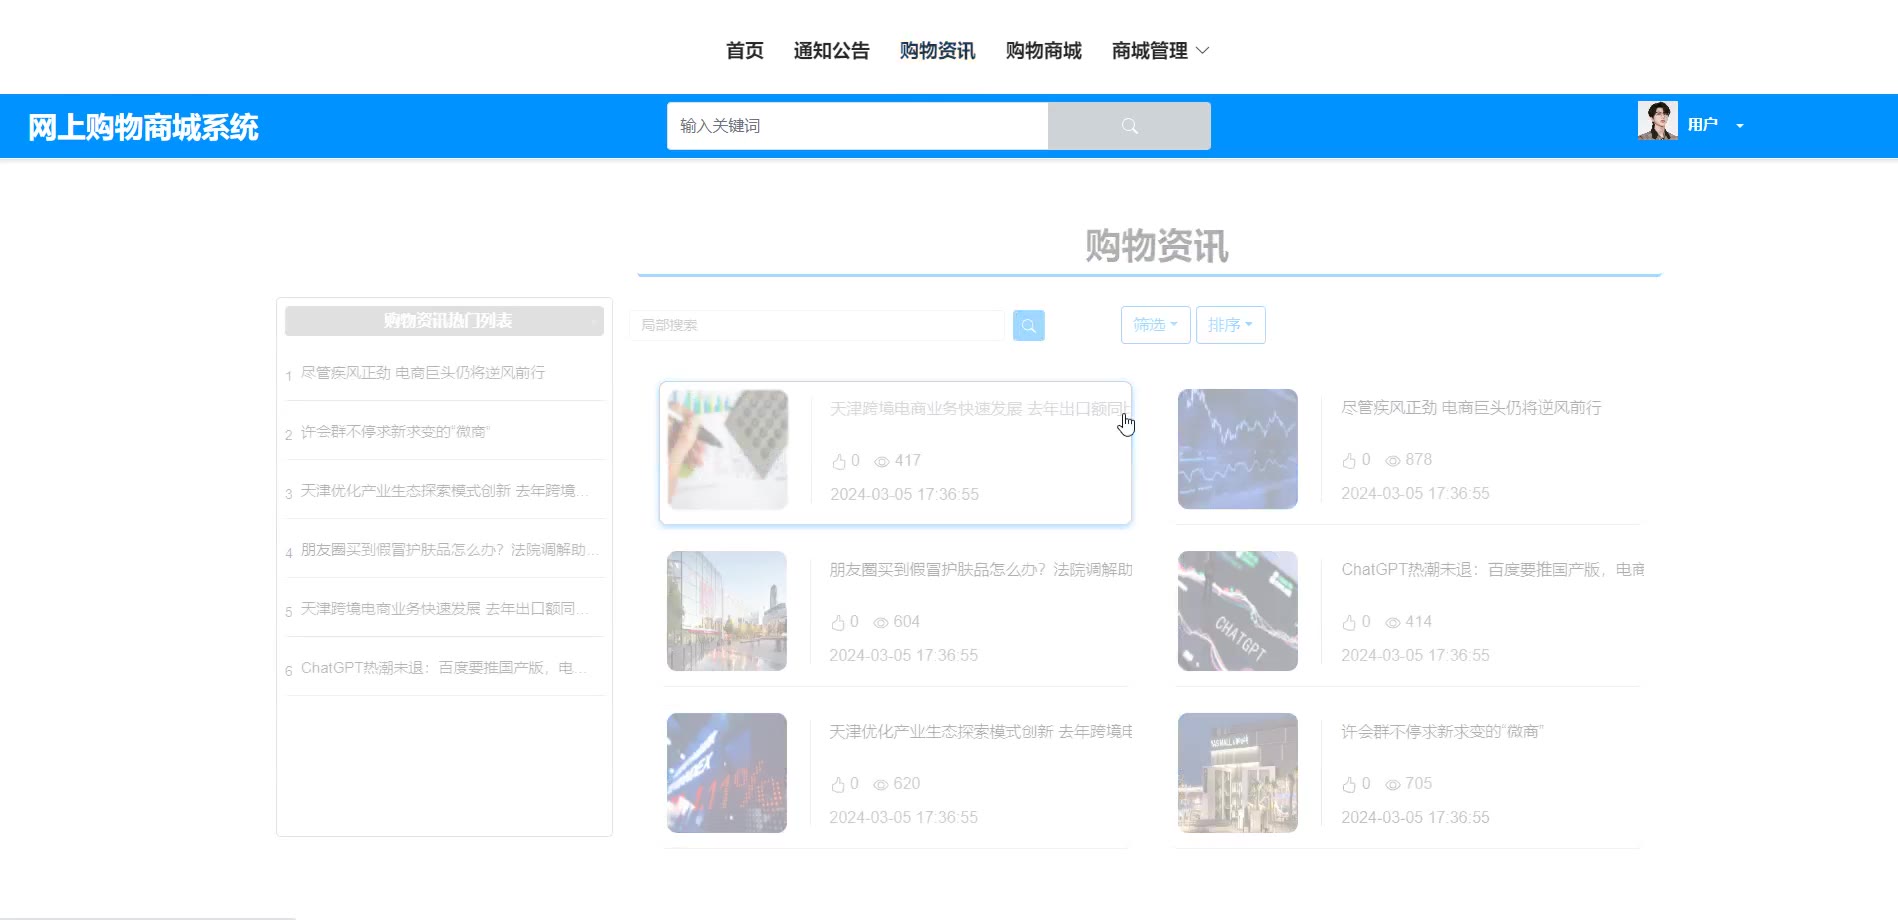Image resolution: width=1898 pixels, height=920 pixels.
Task: Click eye icon beside 705 views
Action: click(1392, 784)
